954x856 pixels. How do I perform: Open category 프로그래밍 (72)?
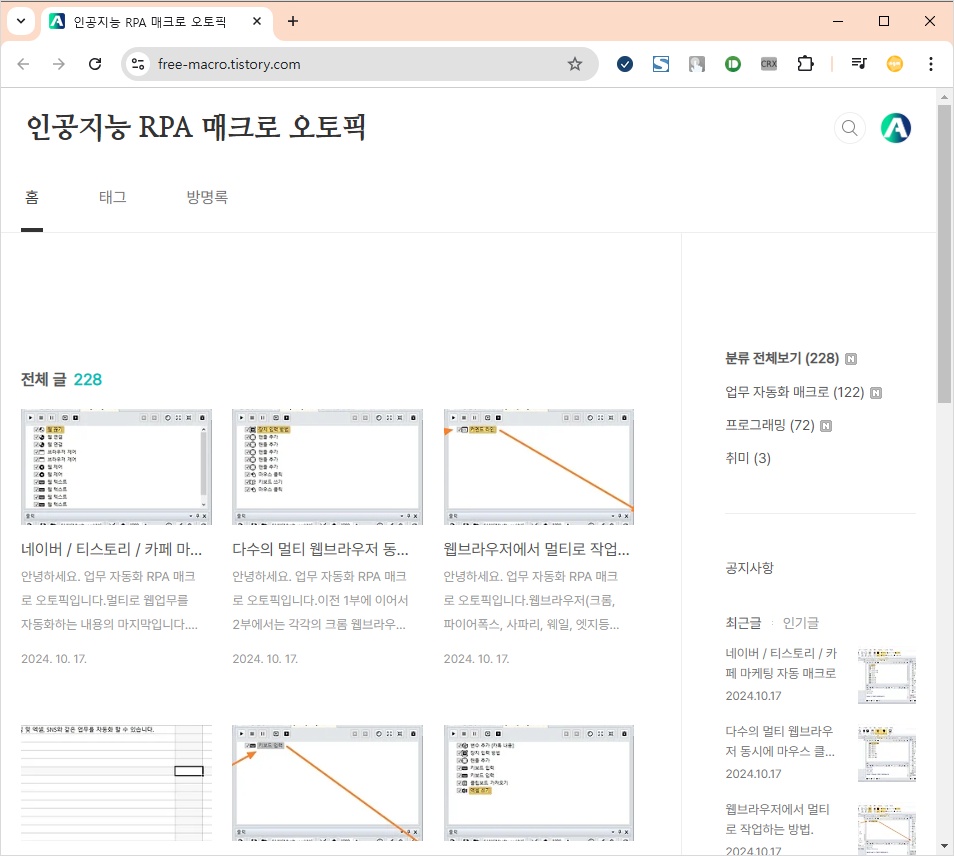pos(770,425)
